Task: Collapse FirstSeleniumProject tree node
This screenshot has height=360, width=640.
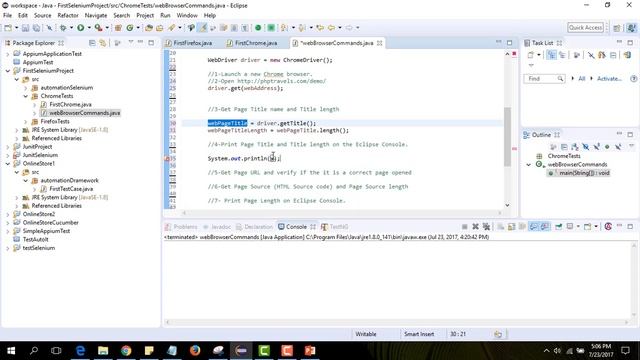Action: tap(8, 71)
